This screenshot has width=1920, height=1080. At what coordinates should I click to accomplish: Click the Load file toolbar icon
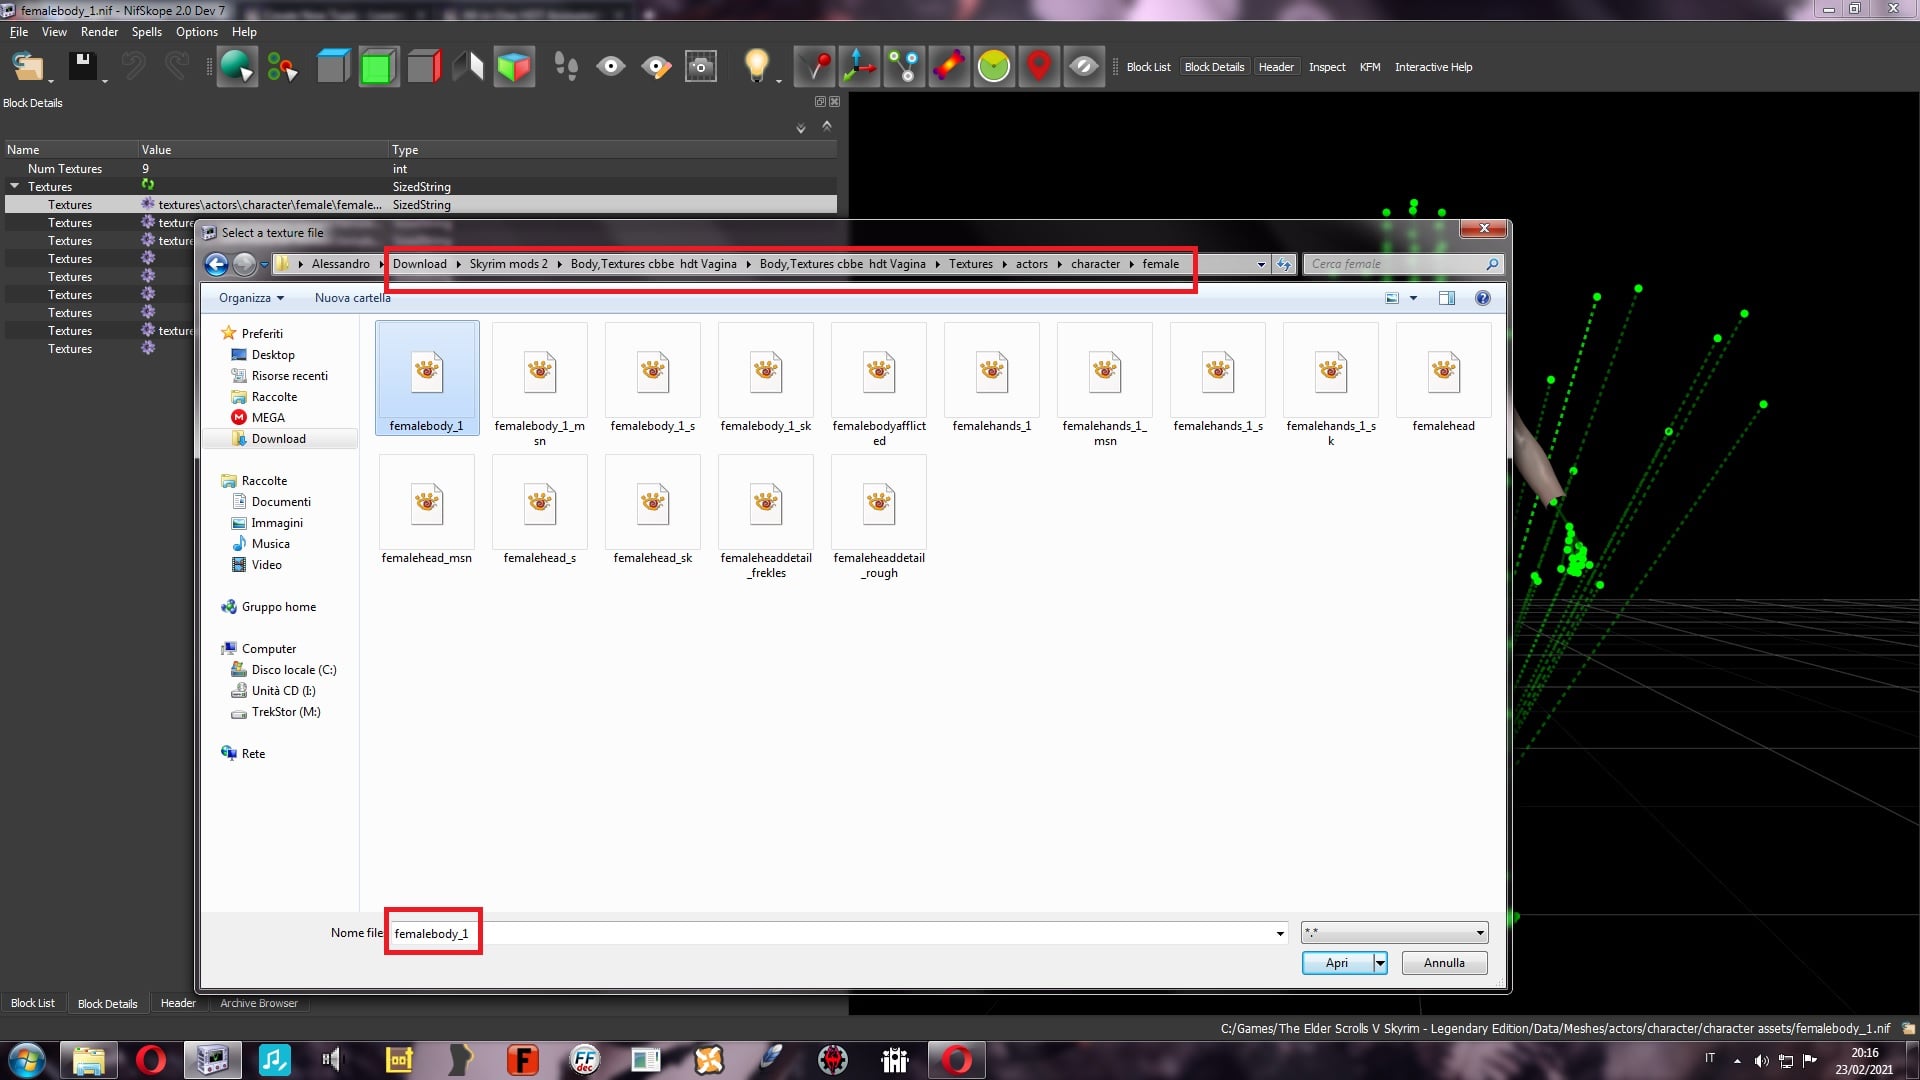point(27,67)
